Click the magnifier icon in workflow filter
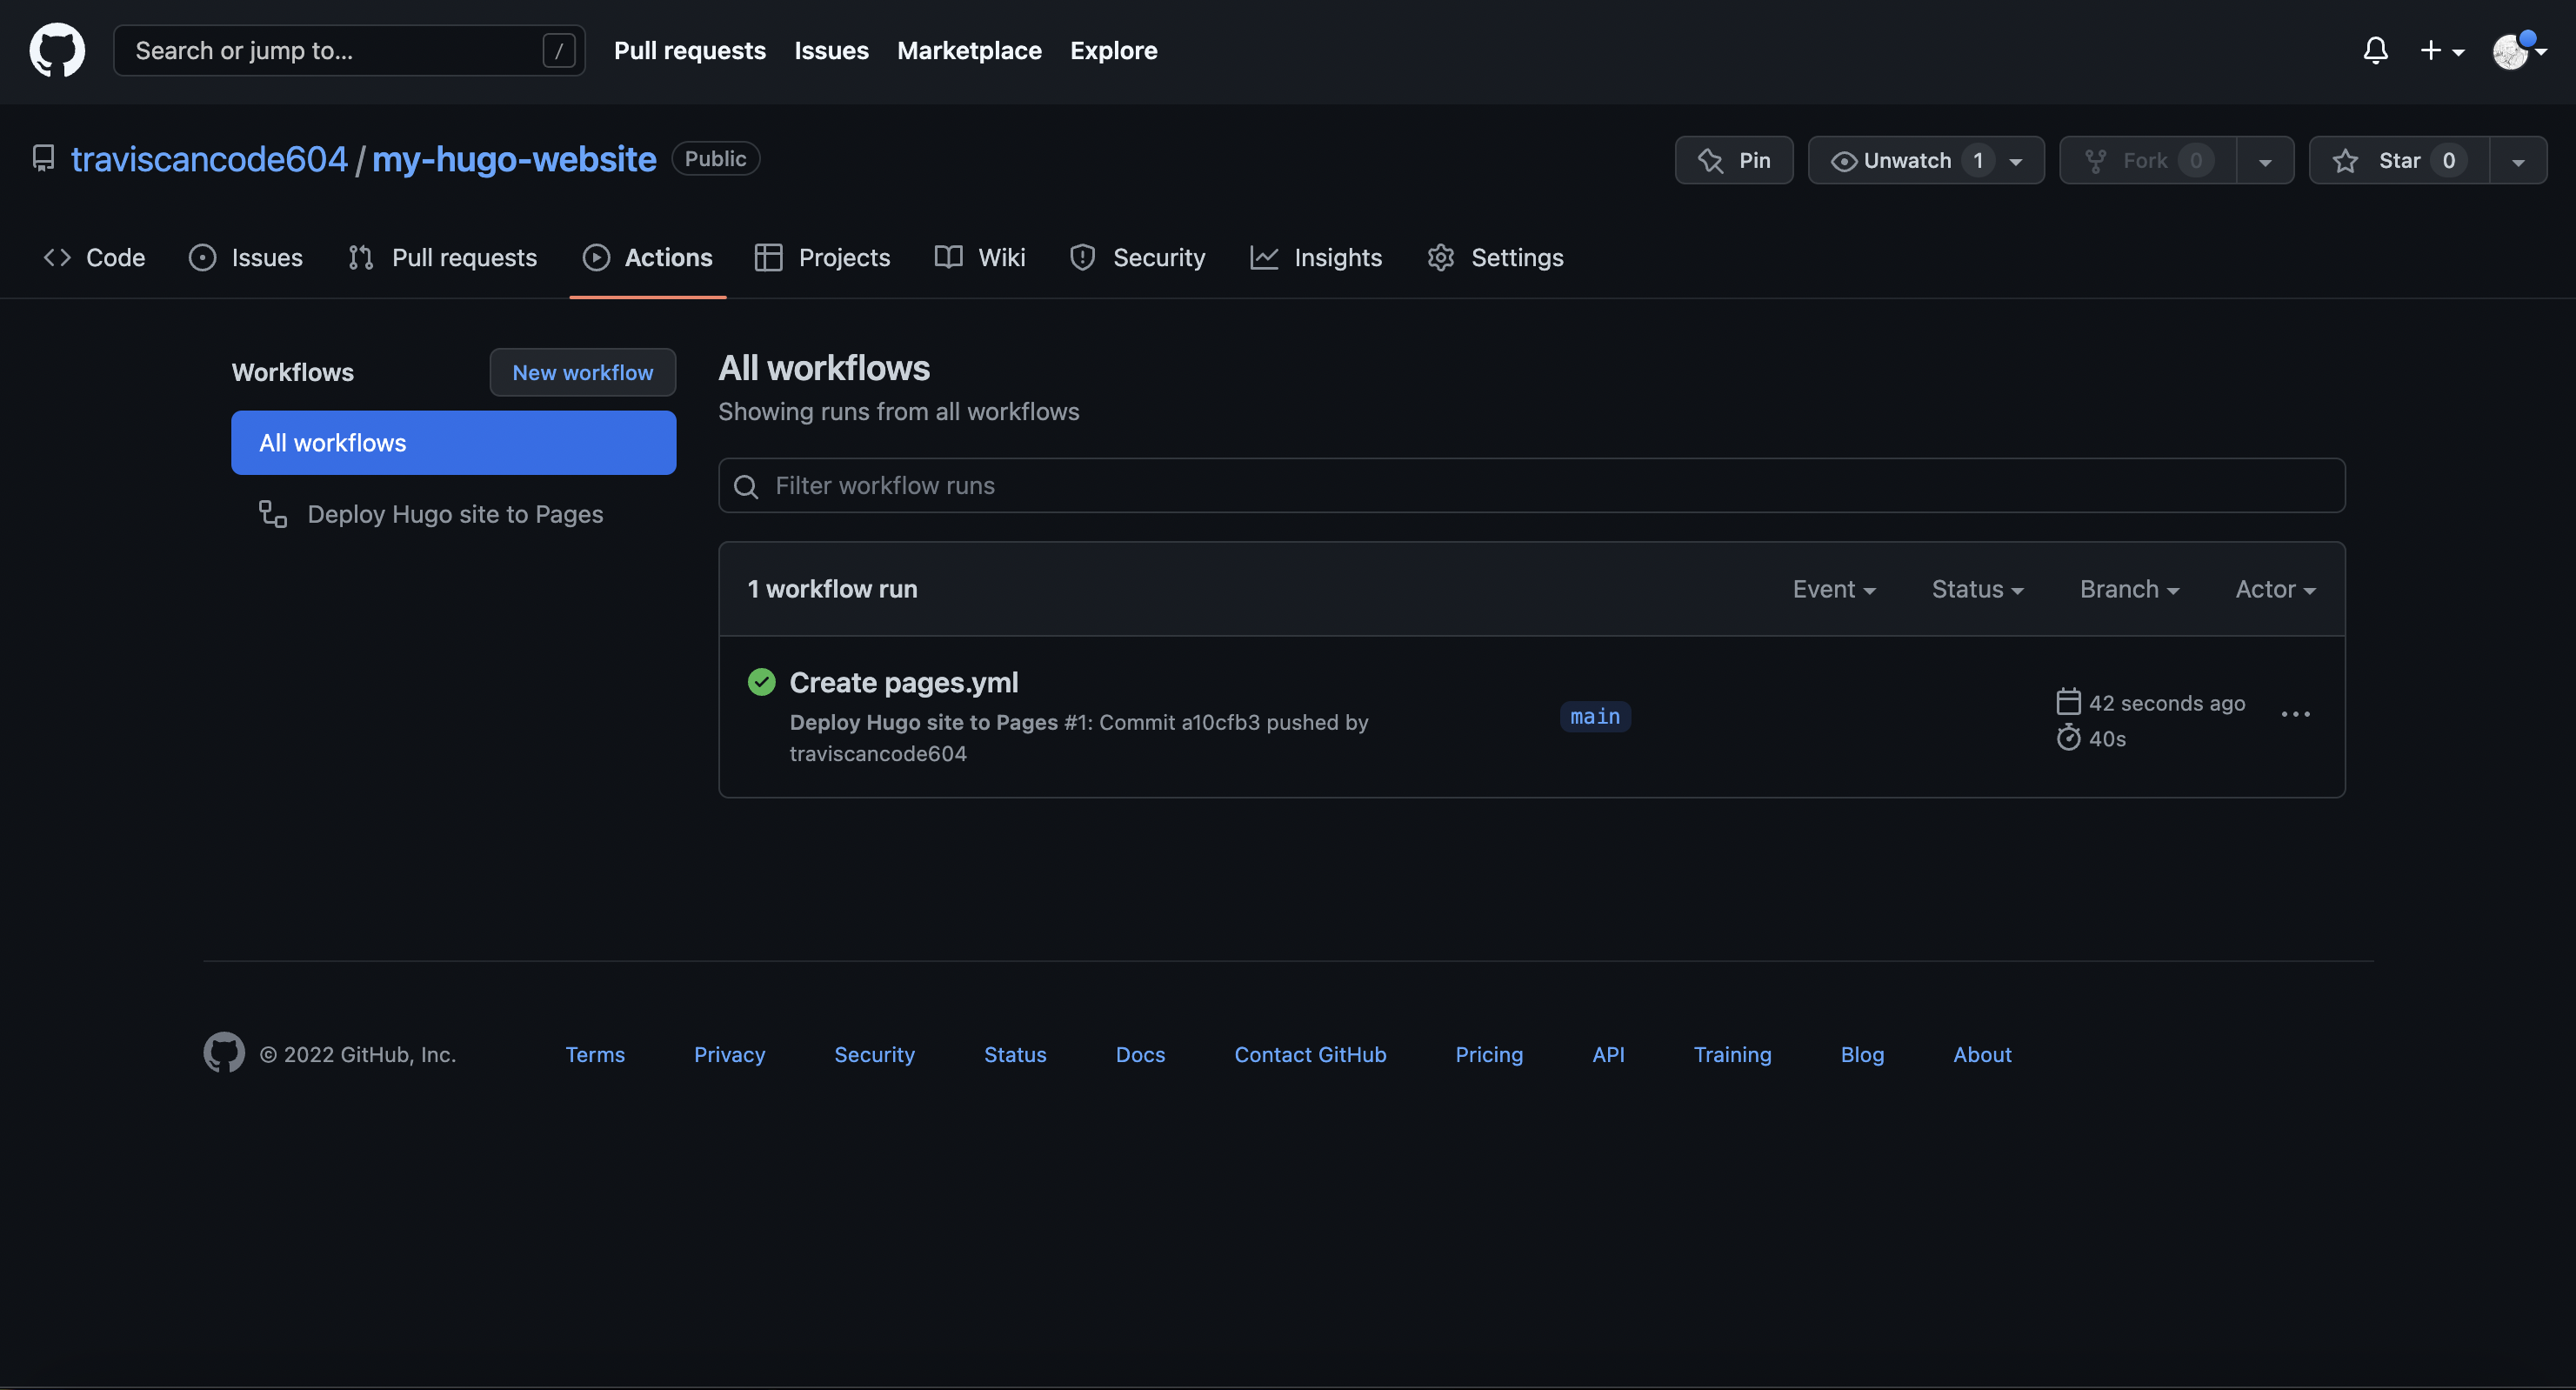 (746, 486)
